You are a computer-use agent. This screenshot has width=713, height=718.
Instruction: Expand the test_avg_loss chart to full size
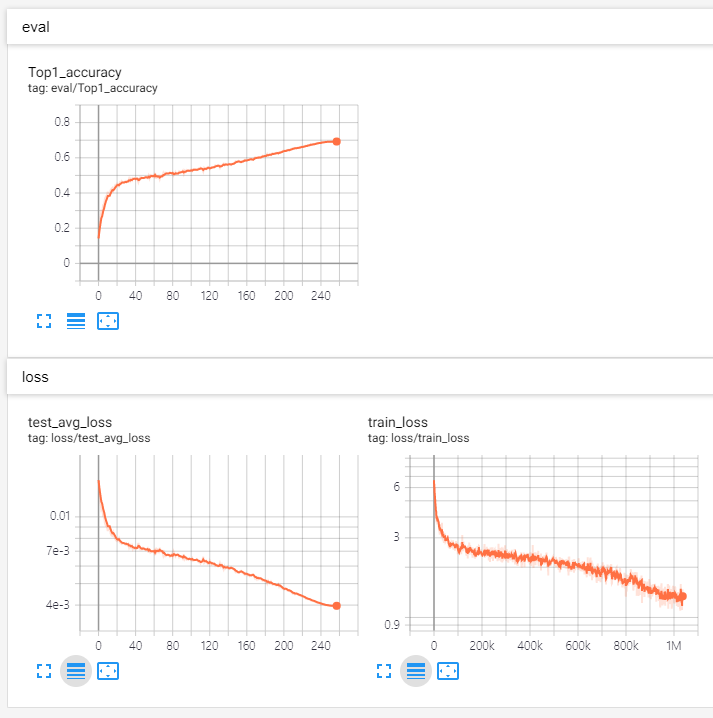coord(43,671)
